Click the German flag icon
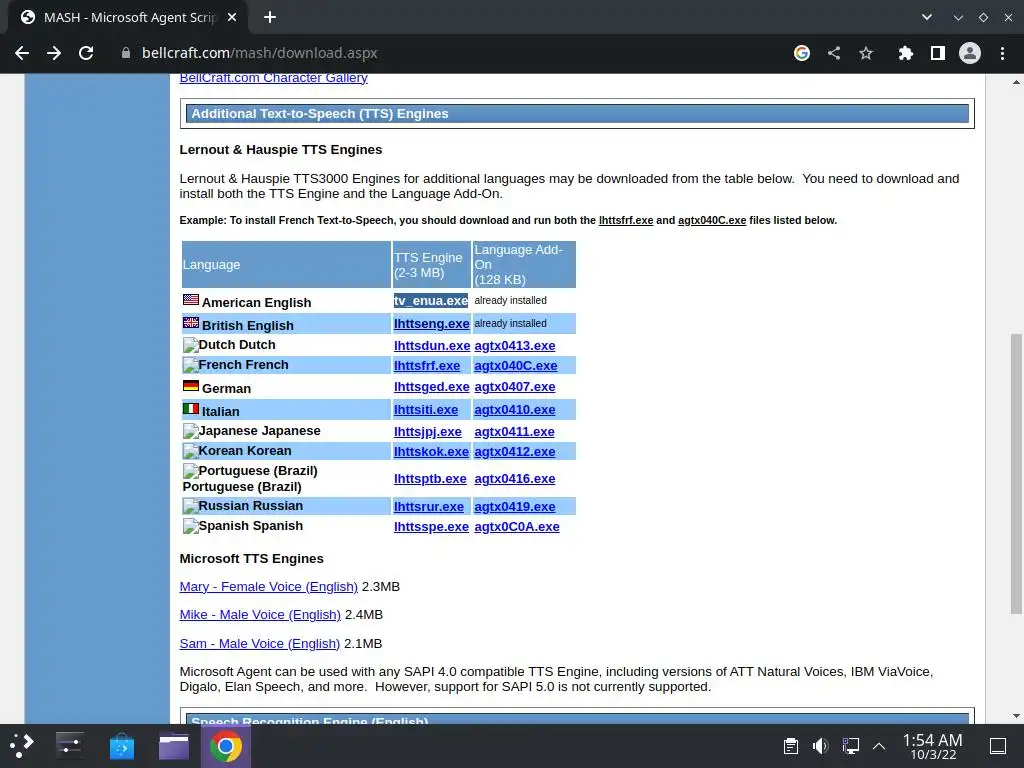 [191, 385]
